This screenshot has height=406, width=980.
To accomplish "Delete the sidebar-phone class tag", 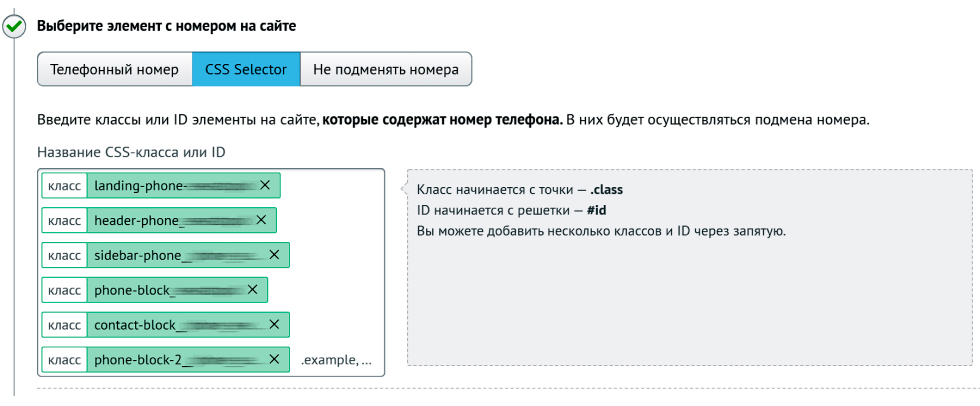I will pyautogui.click(x=274, y=255).
